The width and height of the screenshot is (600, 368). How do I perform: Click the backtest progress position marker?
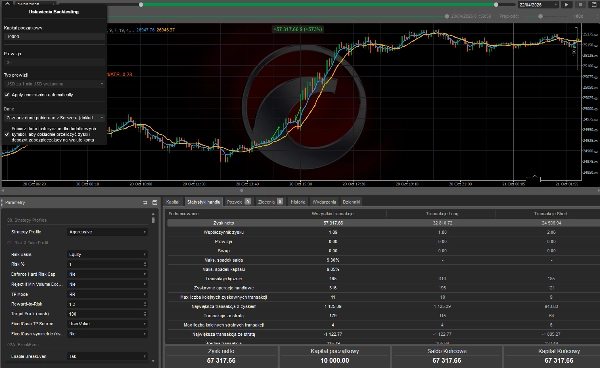click(447, 16)
